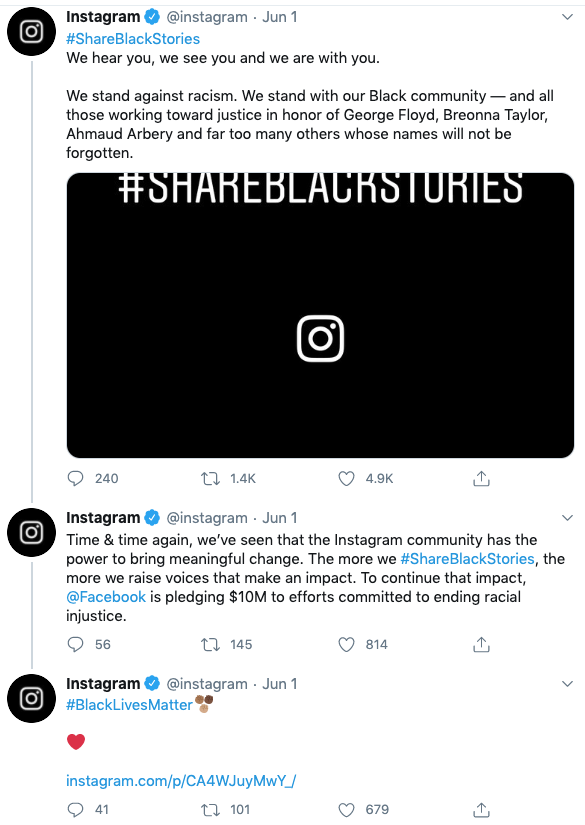Reply to the #ShareBlackStories tweet with 240 replies

click(x=76, y=478)
